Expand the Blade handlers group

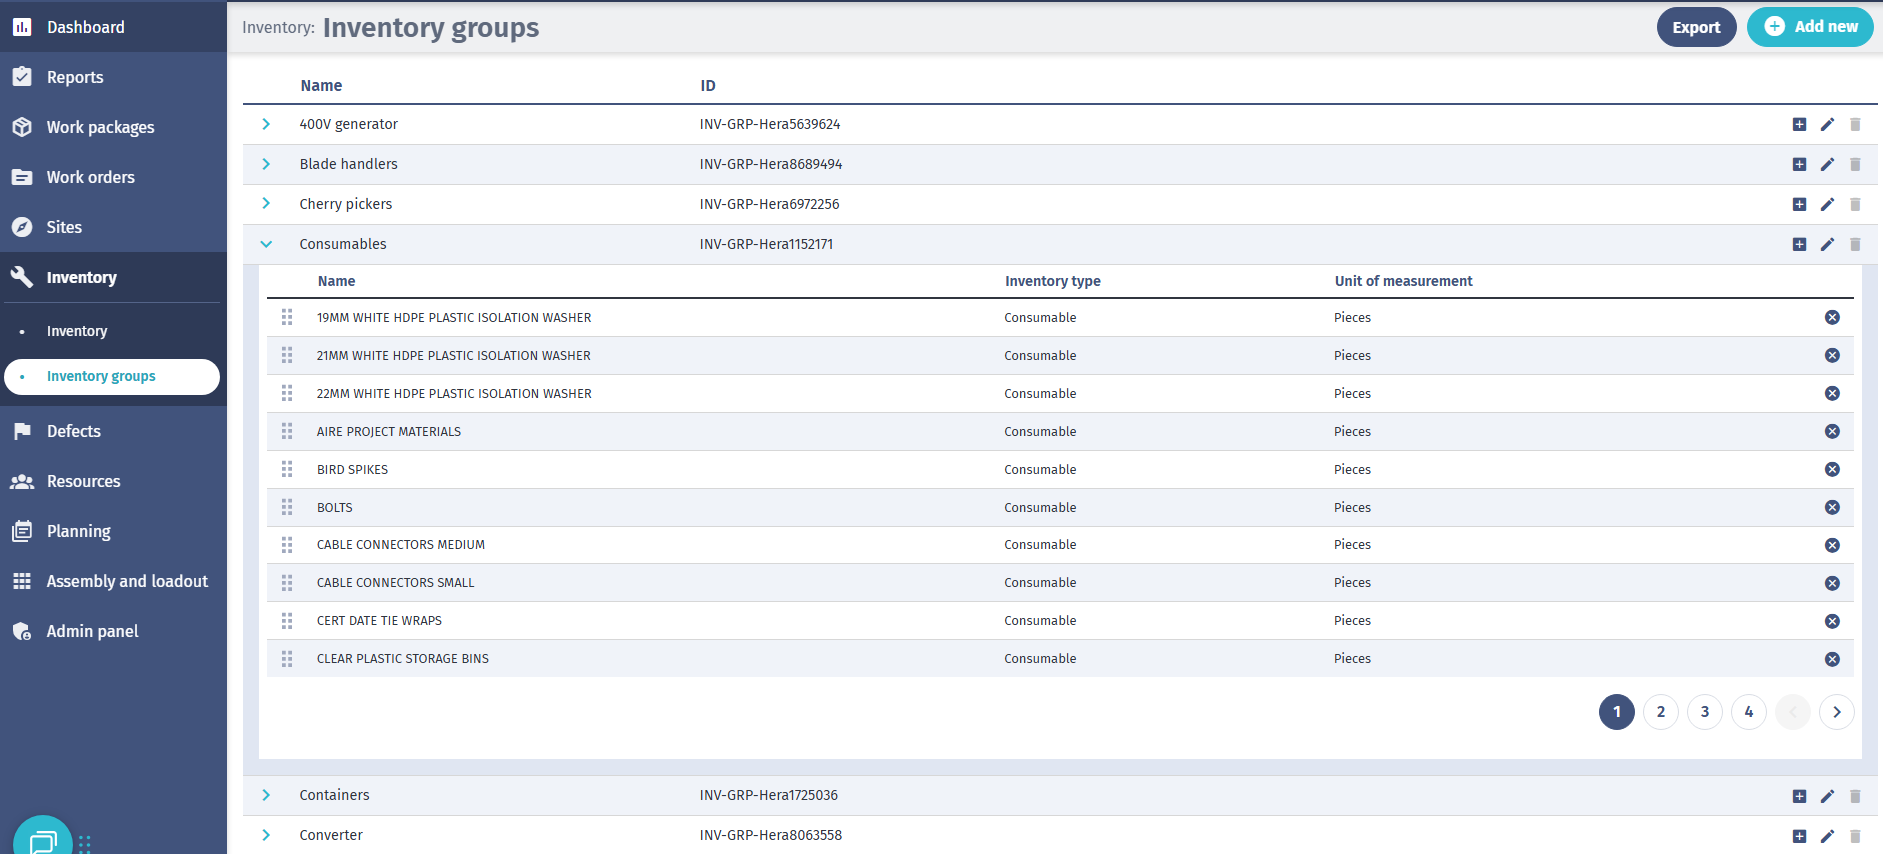tap(266, 164)
